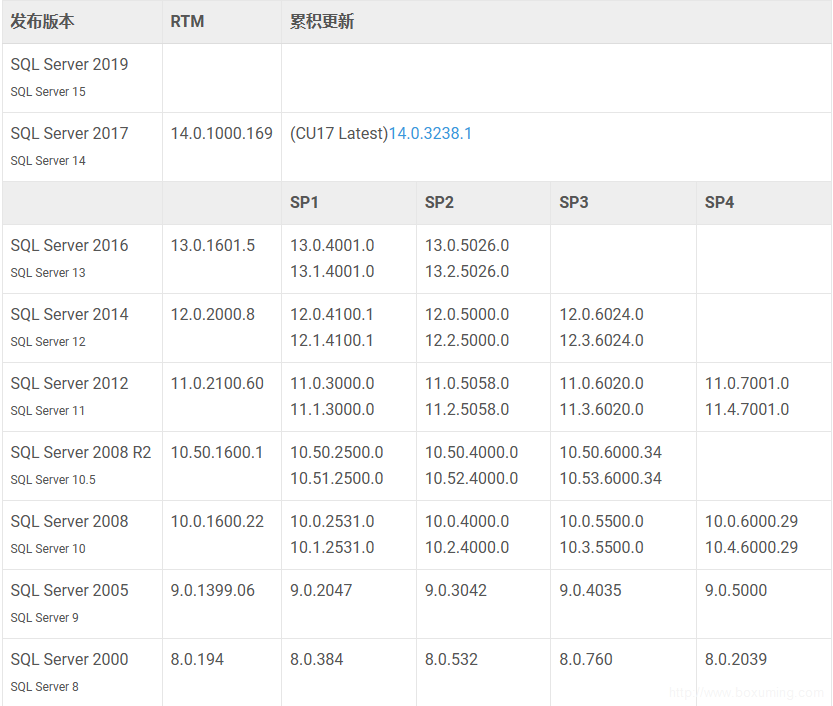The height and width of the screenshot is (706, 833).
Task: Click SP3 version 11.0.6020.0
Action: pyautogui.click(x=601, y=384)
